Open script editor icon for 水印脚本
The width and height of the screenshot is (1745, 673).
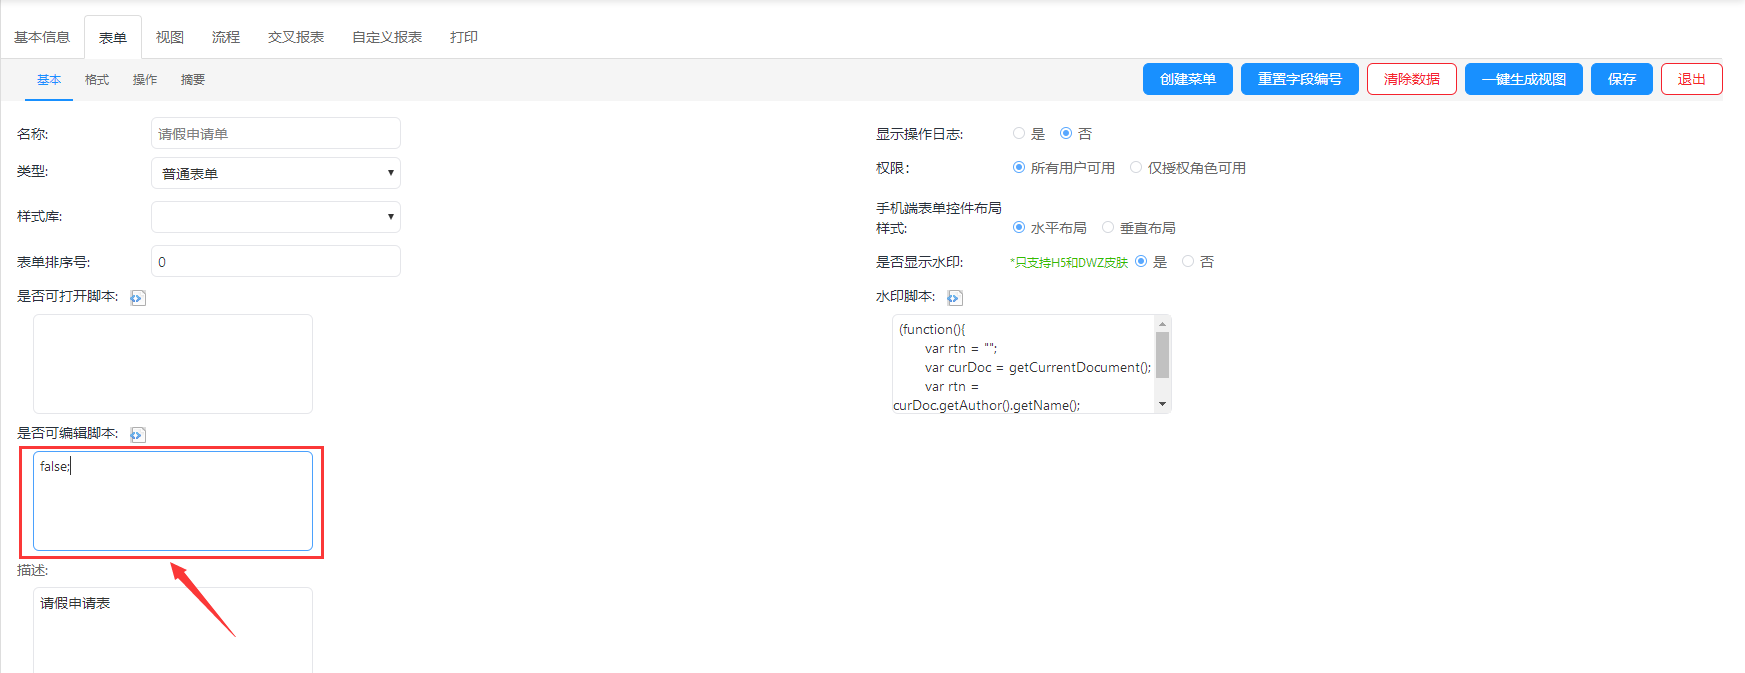click(x=955, y=298)
